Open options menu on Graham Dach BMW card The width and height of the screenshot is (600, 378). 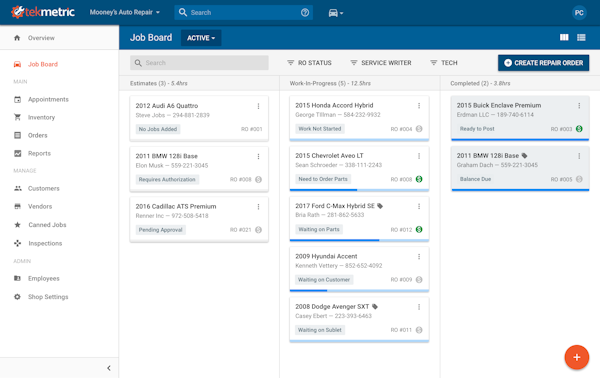pos(579,156)
